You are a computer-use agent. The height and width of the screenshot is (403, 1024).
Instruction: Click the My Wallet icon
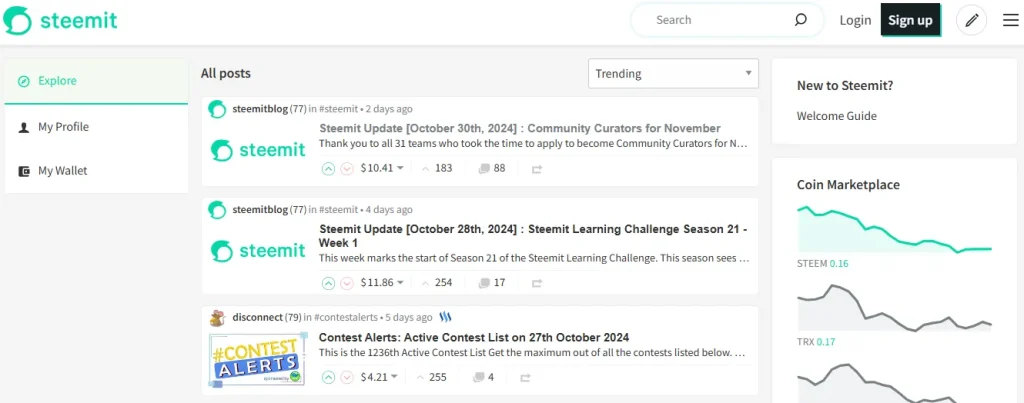coord(24,171)
